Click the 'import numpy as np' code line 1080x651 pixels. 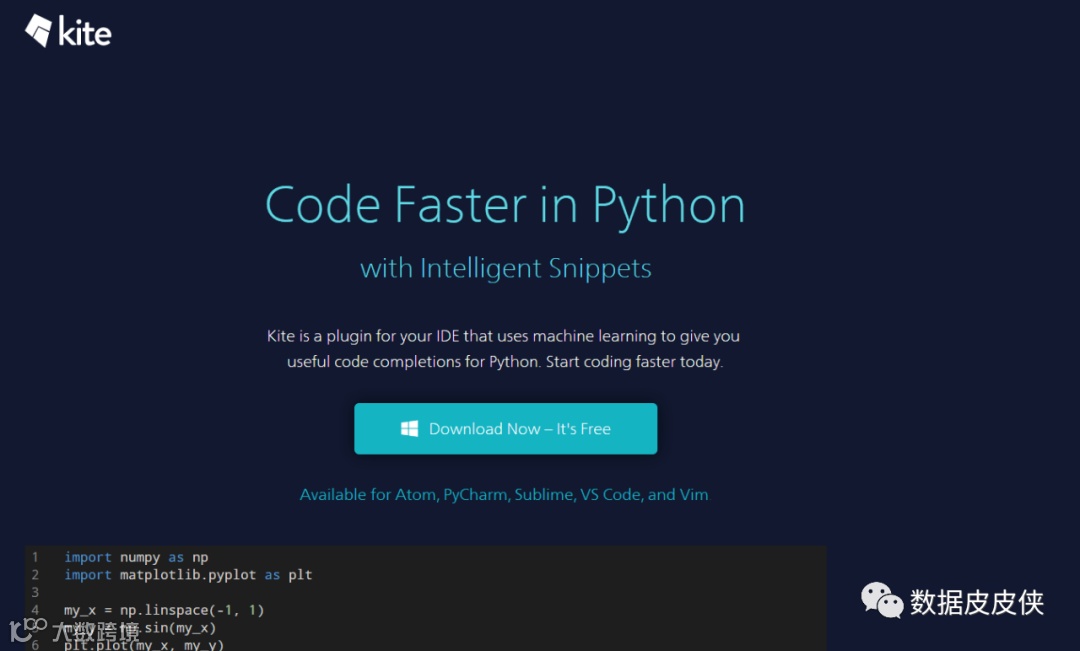click(x=136, y=557)
